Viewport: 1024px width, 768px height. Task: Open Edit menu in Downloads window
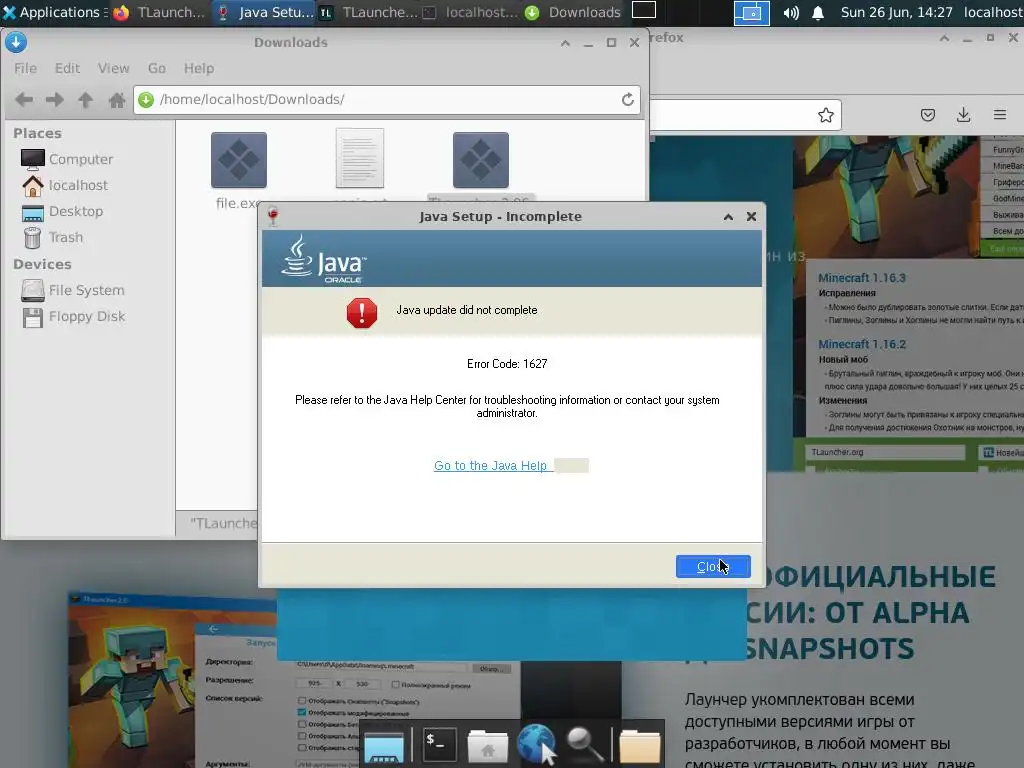(x=67, y=68)
